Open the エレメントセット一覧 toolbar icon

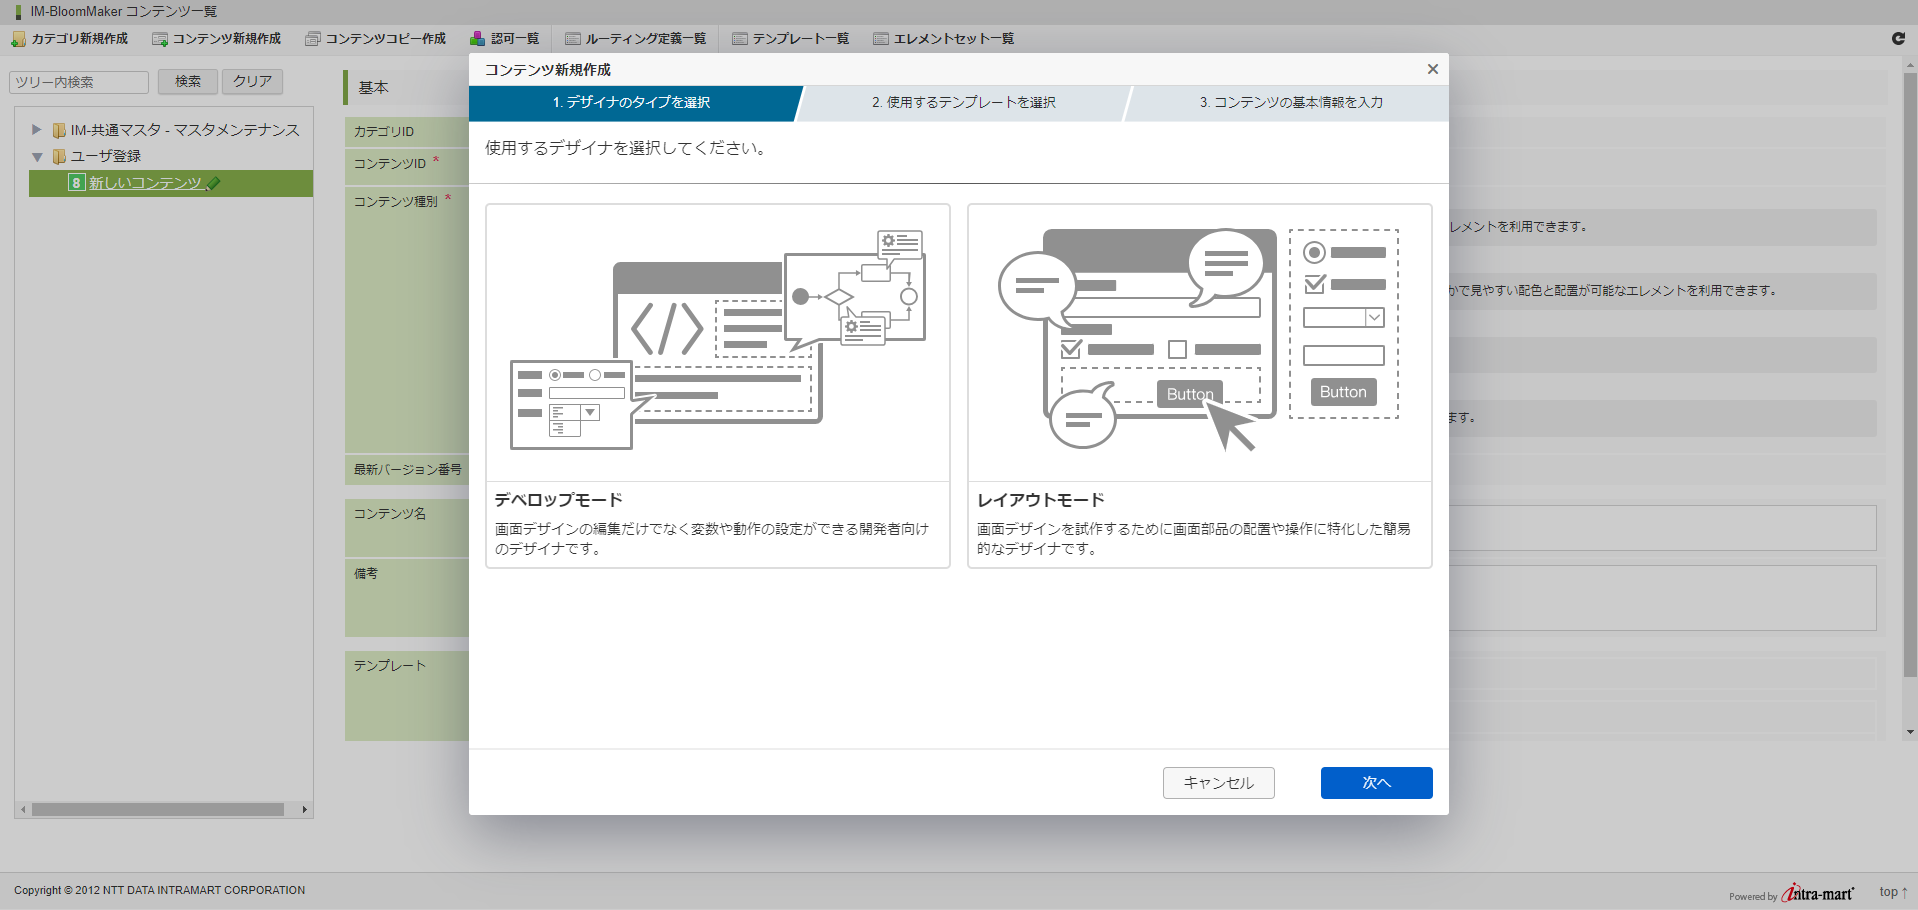pos(880,39)
